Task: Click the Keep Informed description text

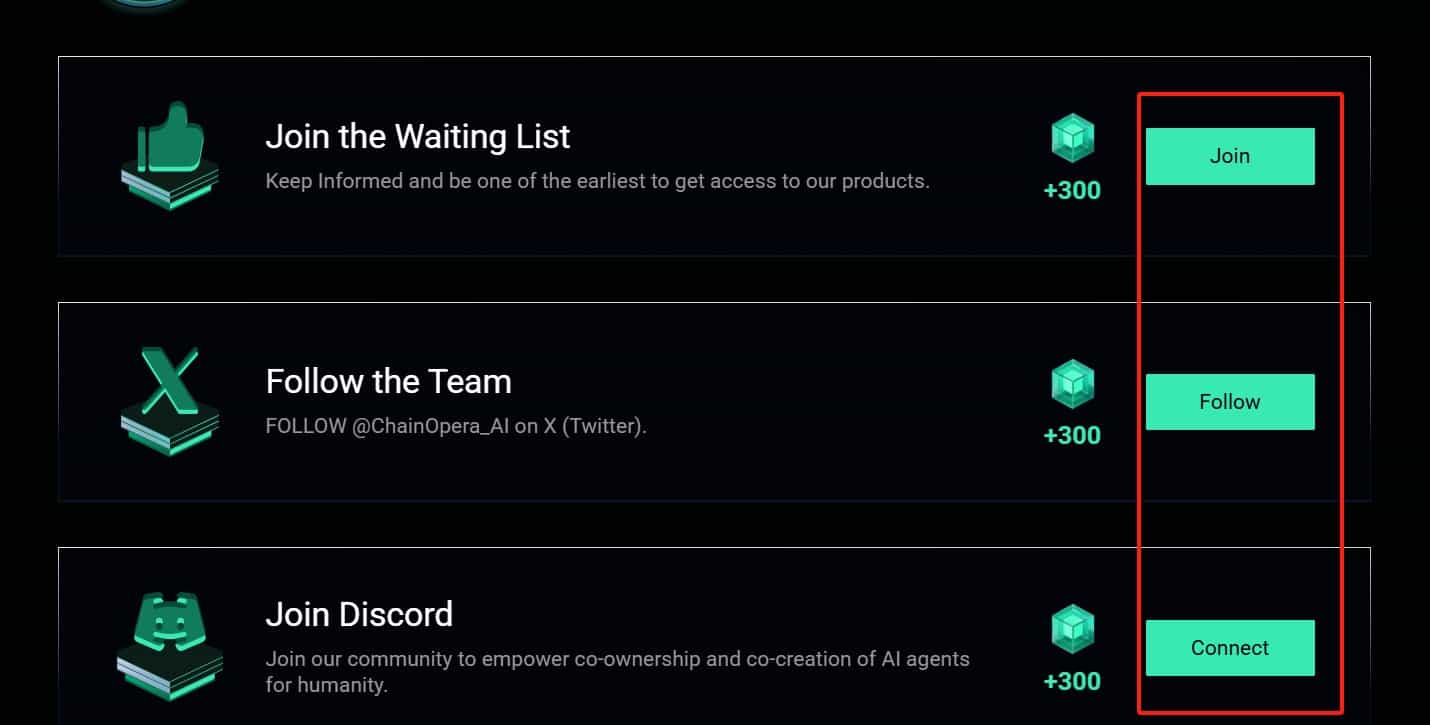Action: coord(597,181)
